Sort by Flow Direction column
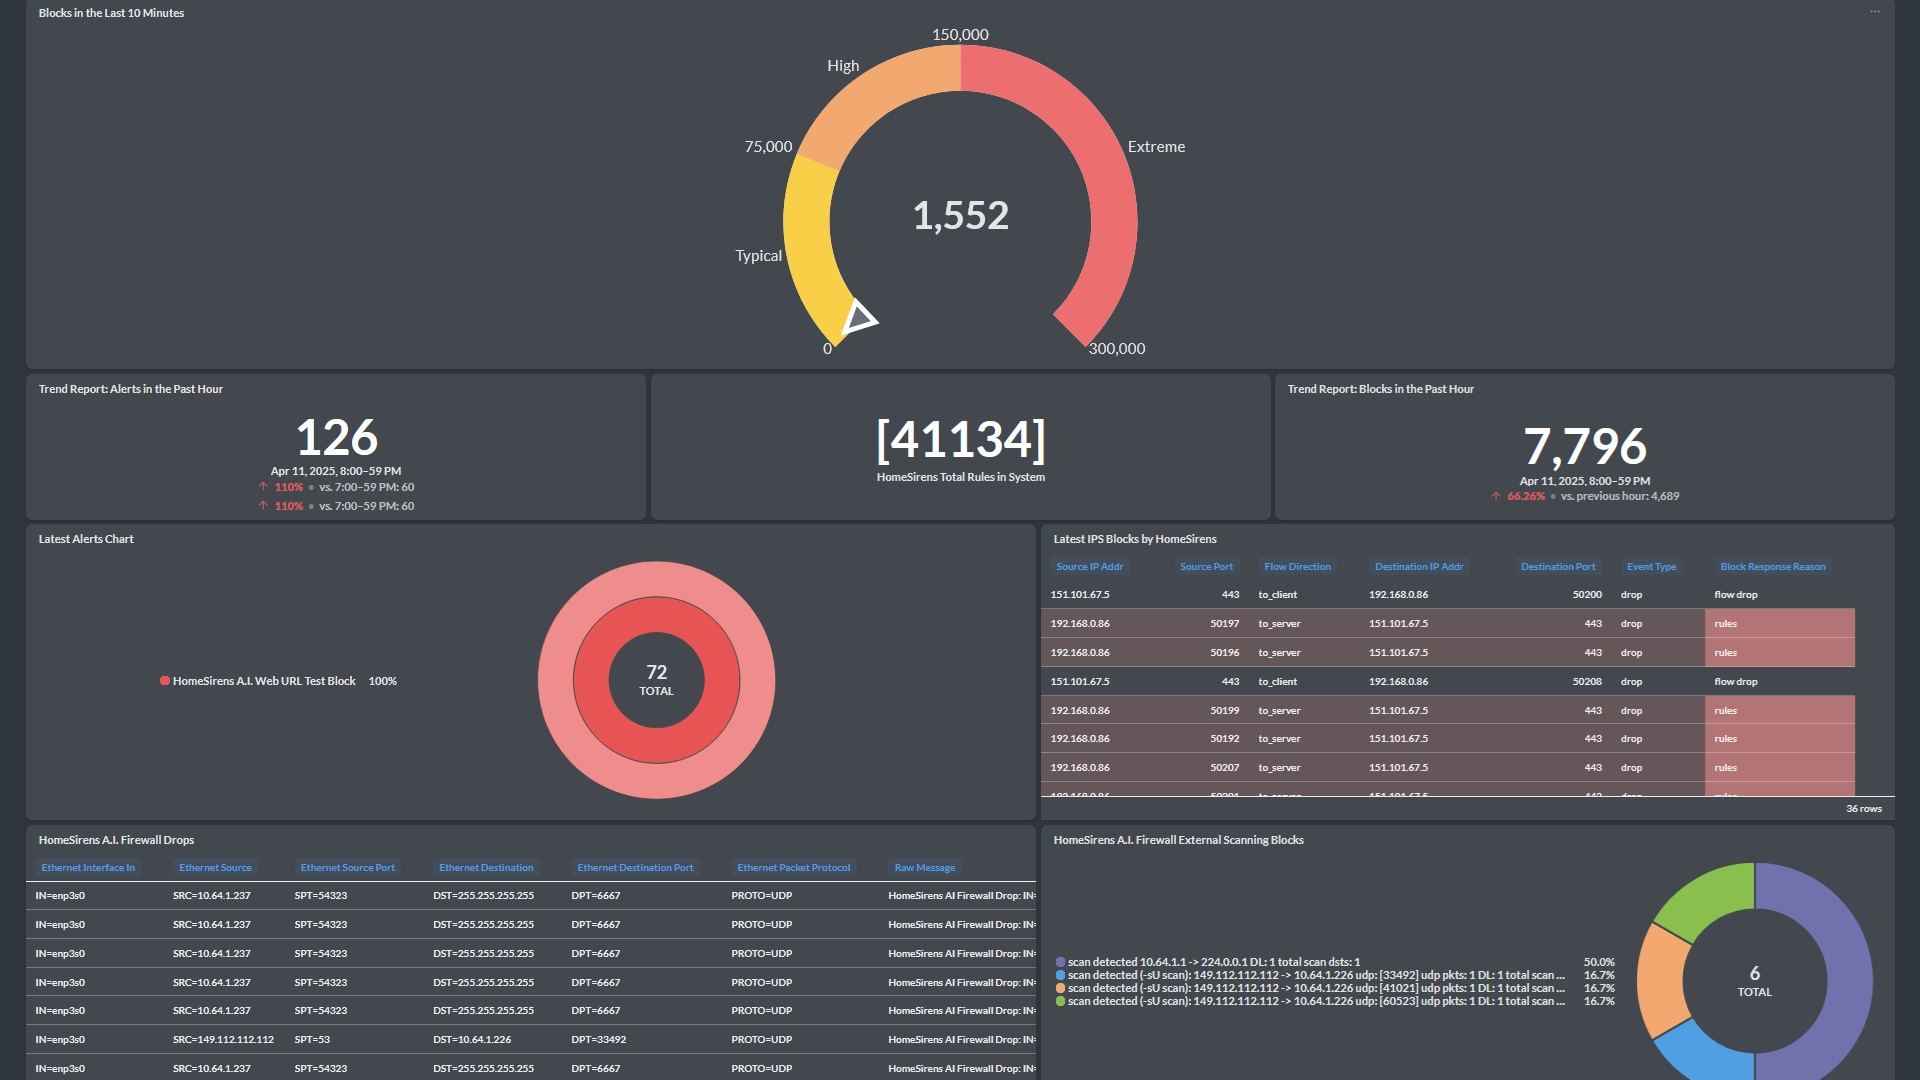Screen dimensions: 1920x1080 1297,567
